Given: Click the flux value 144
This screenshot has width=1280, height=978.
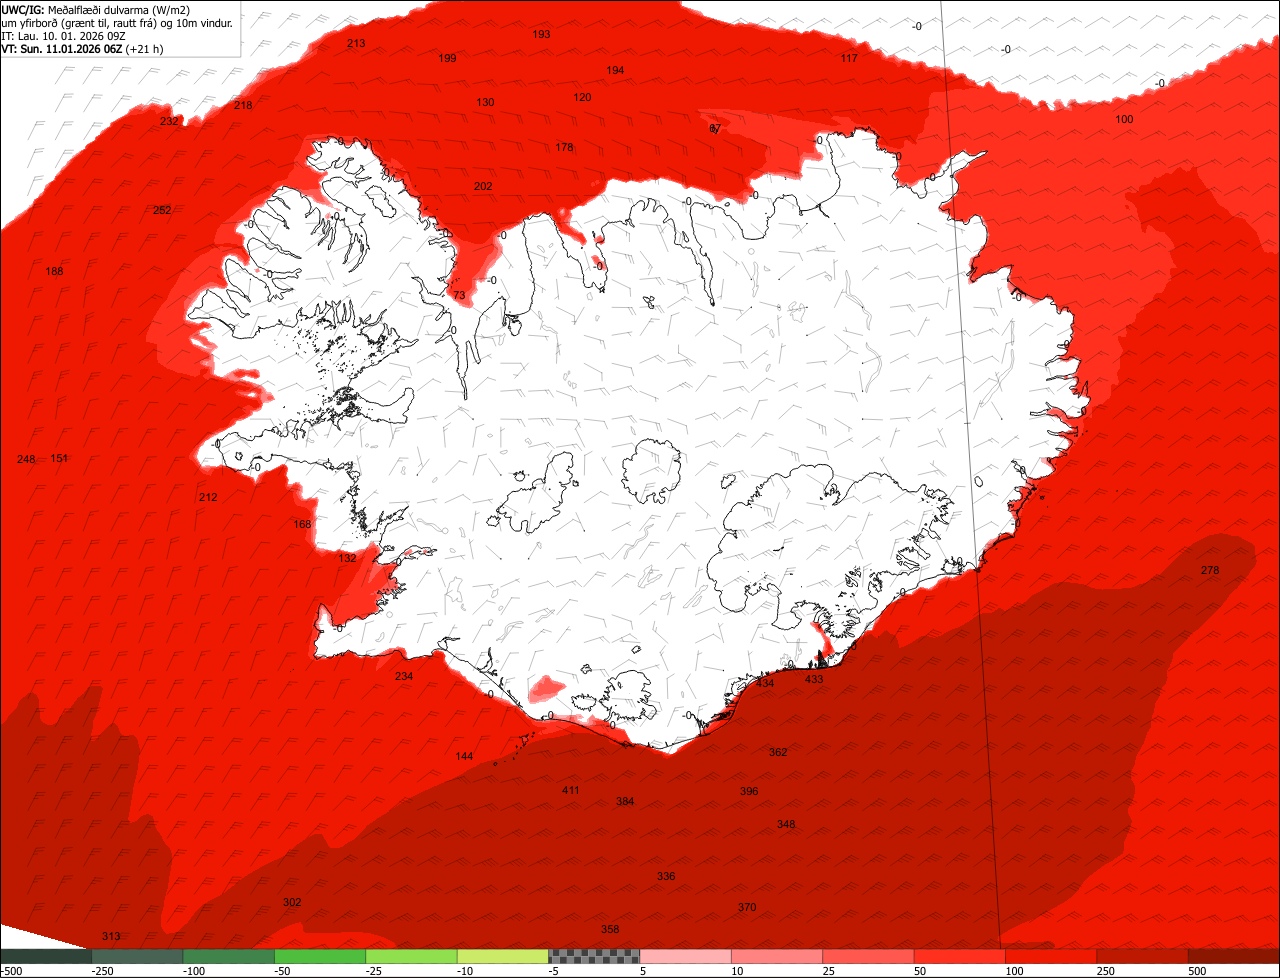Looking at the screenshot, I should (464, 757).
